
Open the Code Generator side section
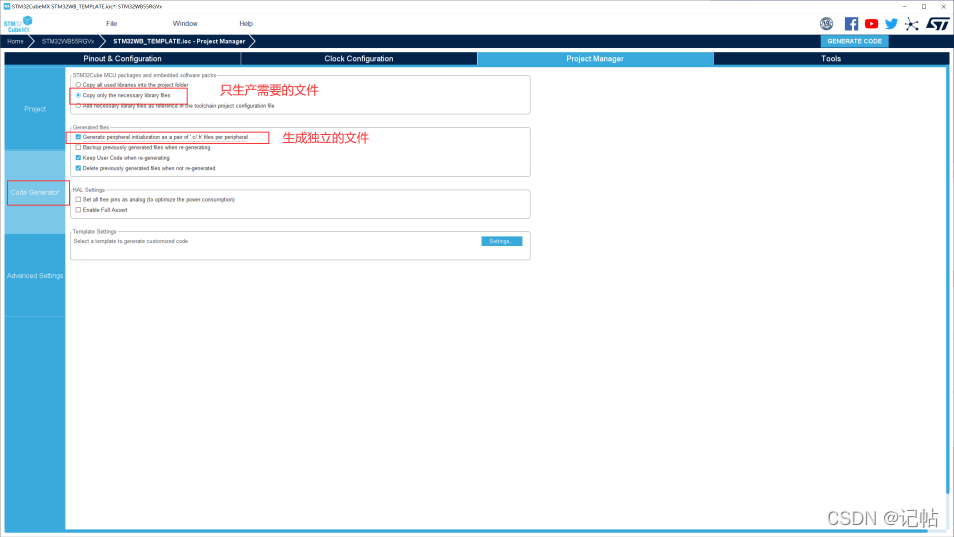(x=35, y=193)
